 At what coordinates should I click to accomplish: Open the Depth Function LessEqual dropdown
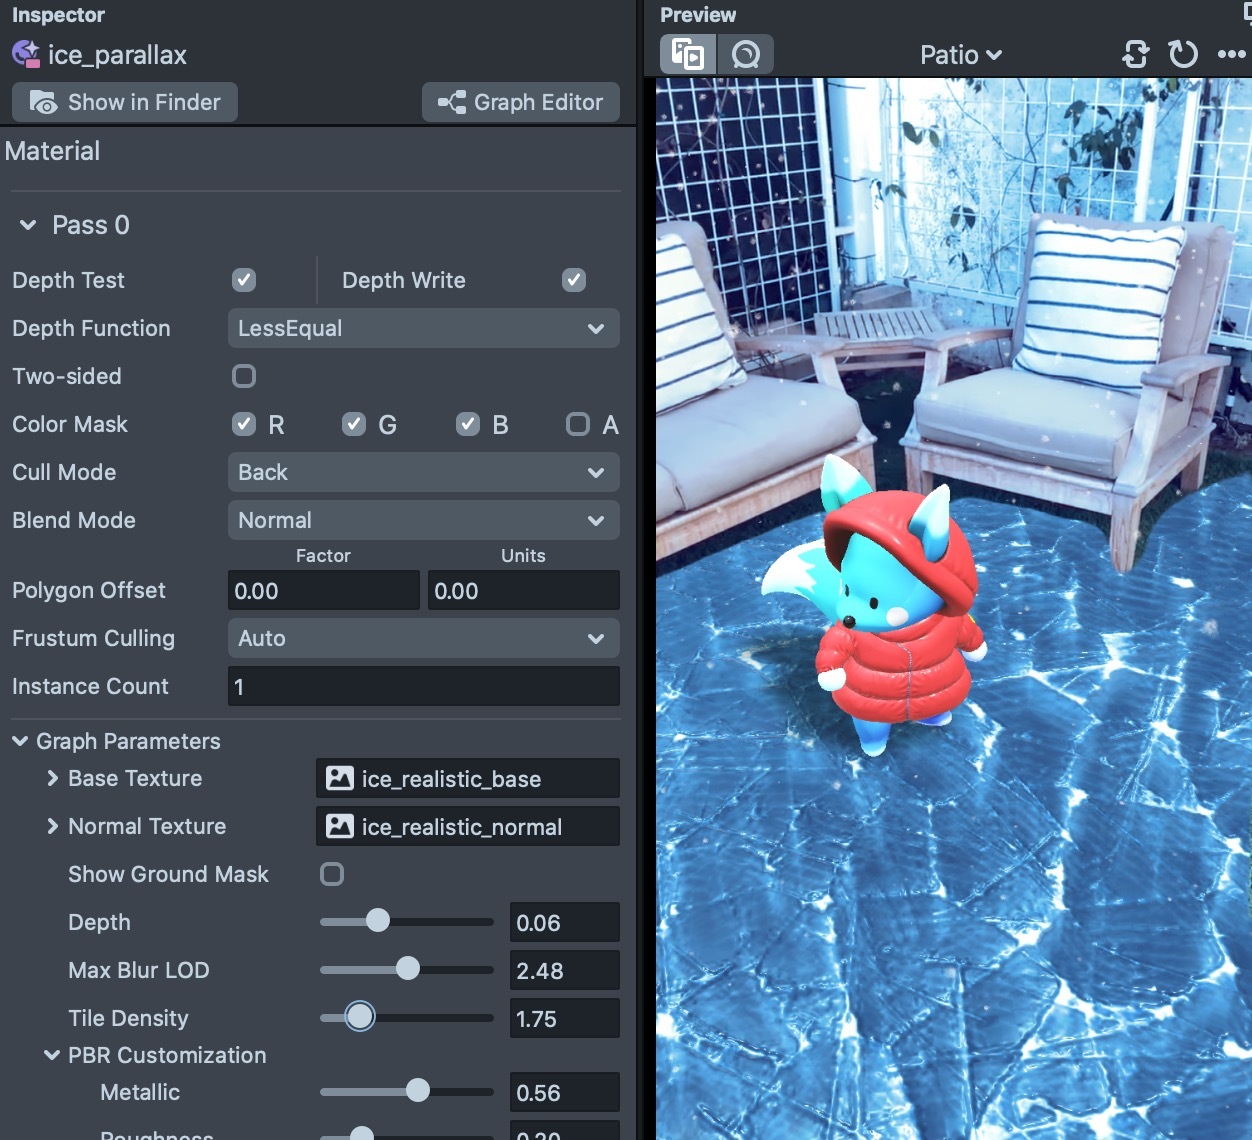point(423,328)
